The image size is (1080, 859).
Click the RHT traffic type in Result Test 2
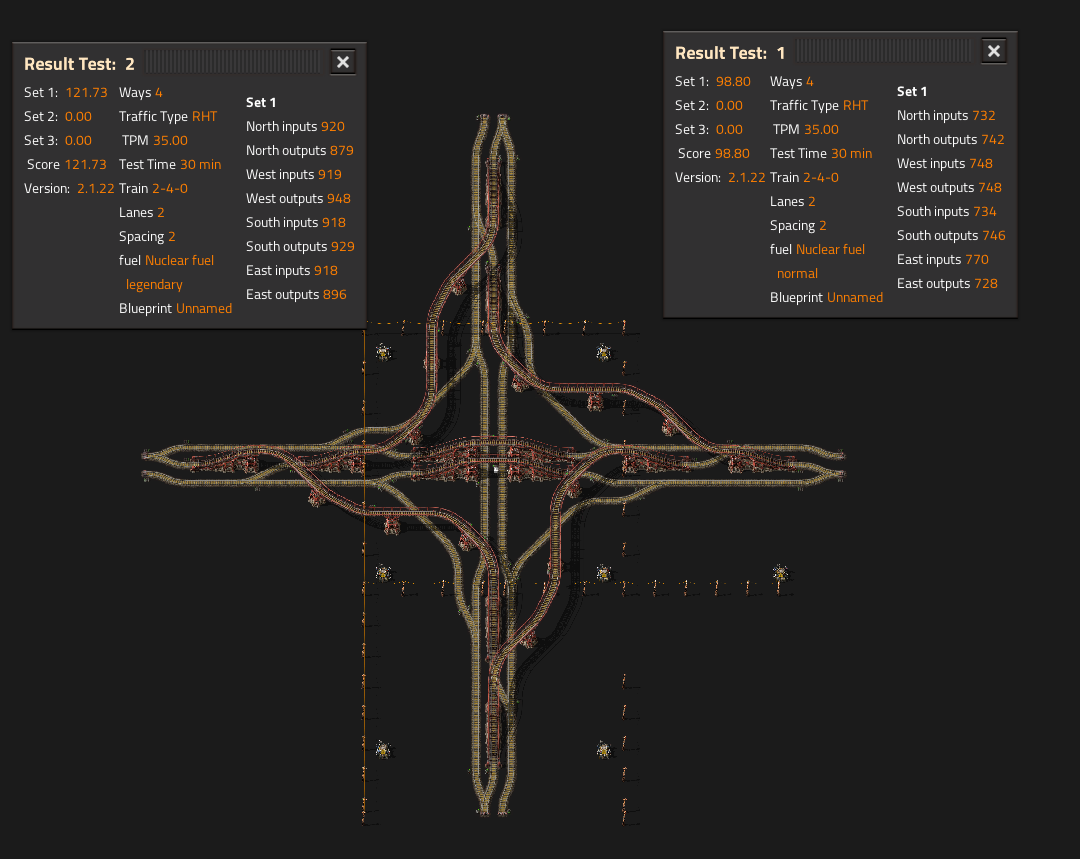[x=204, y=116]
